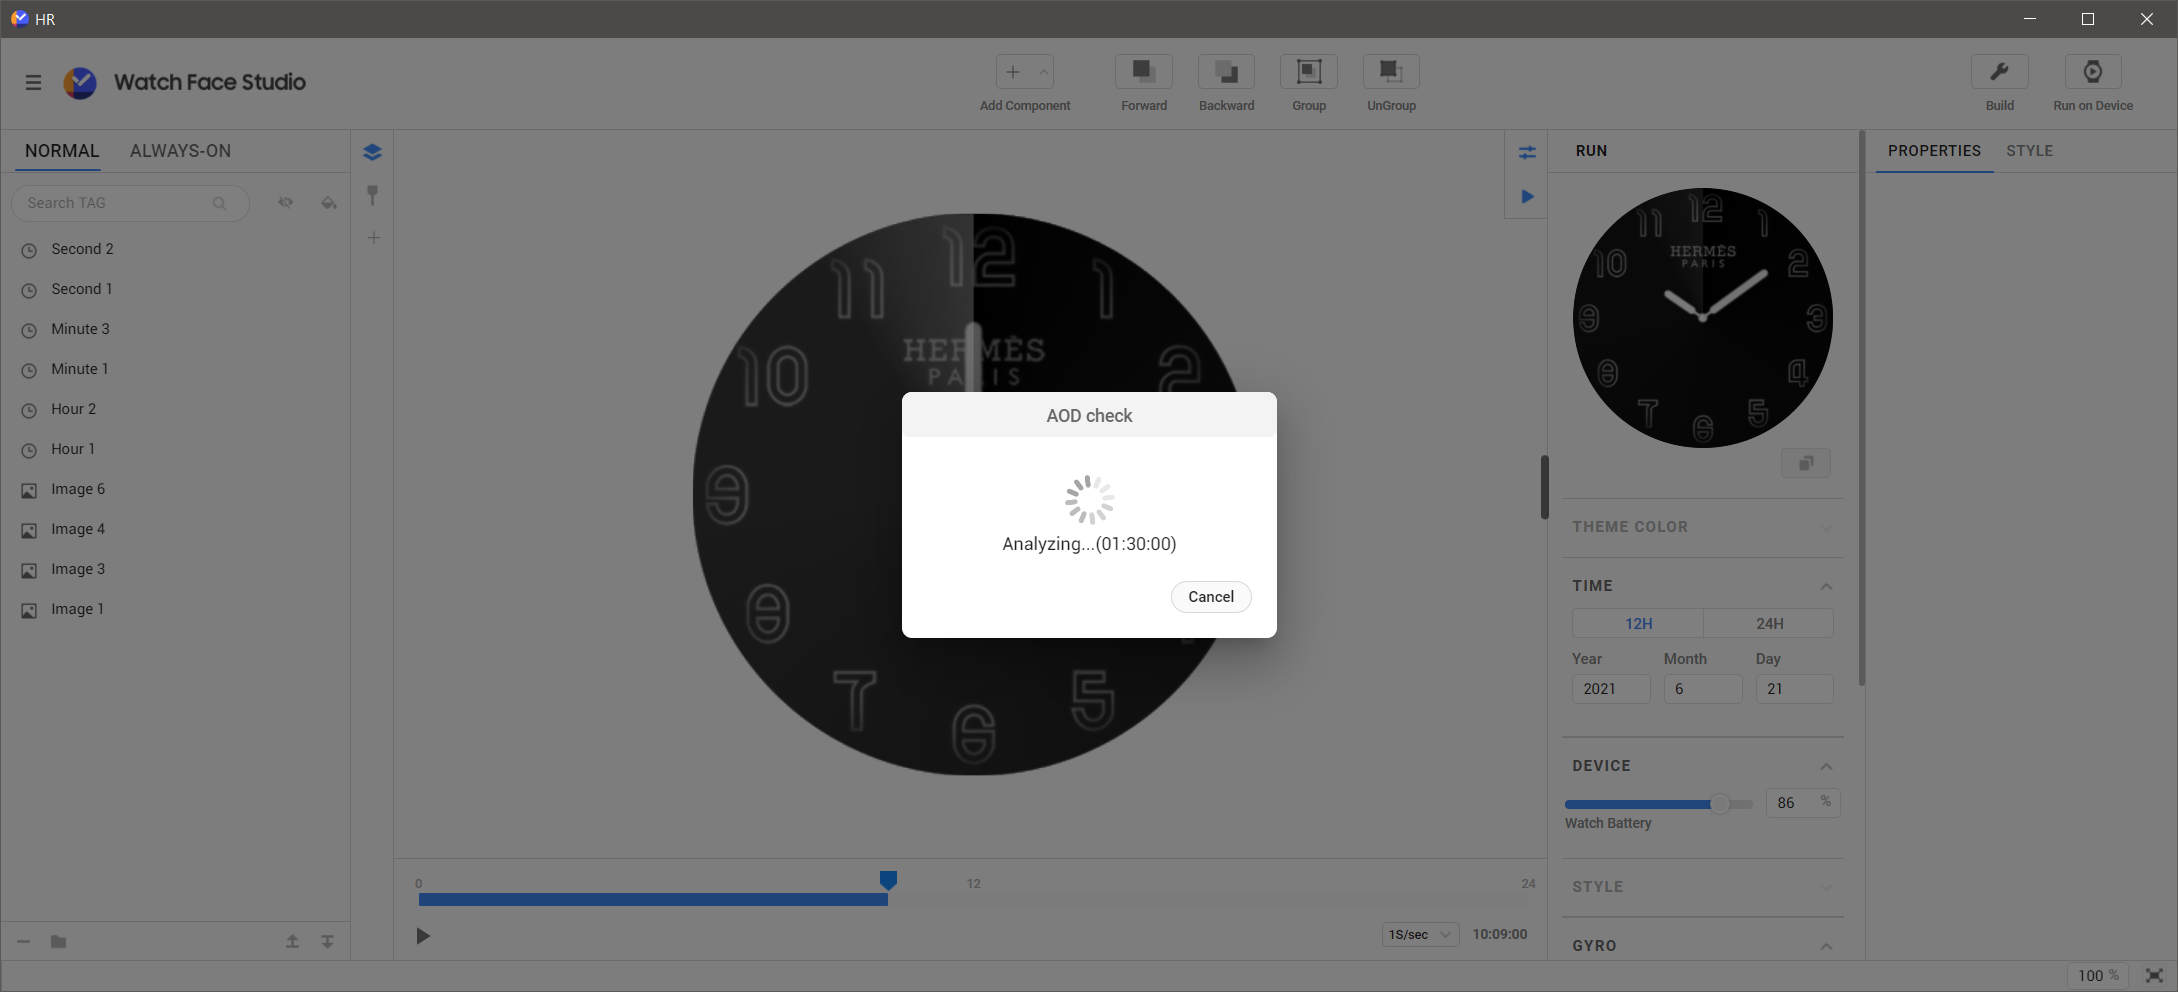The height and width of the screenshot is (992, 2178).
Task: Collapse the GYRO section
Action: click(x=1826, y=946)
